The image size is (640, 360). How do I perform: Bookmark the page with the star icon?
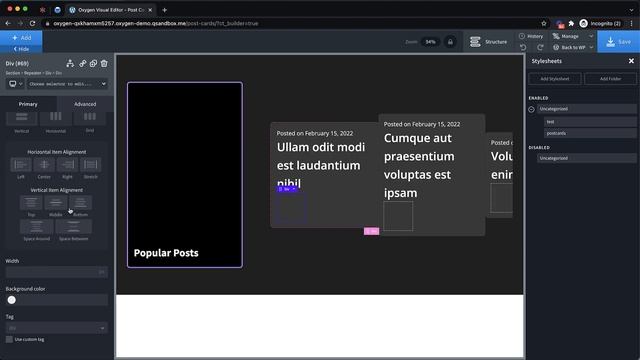544,23
